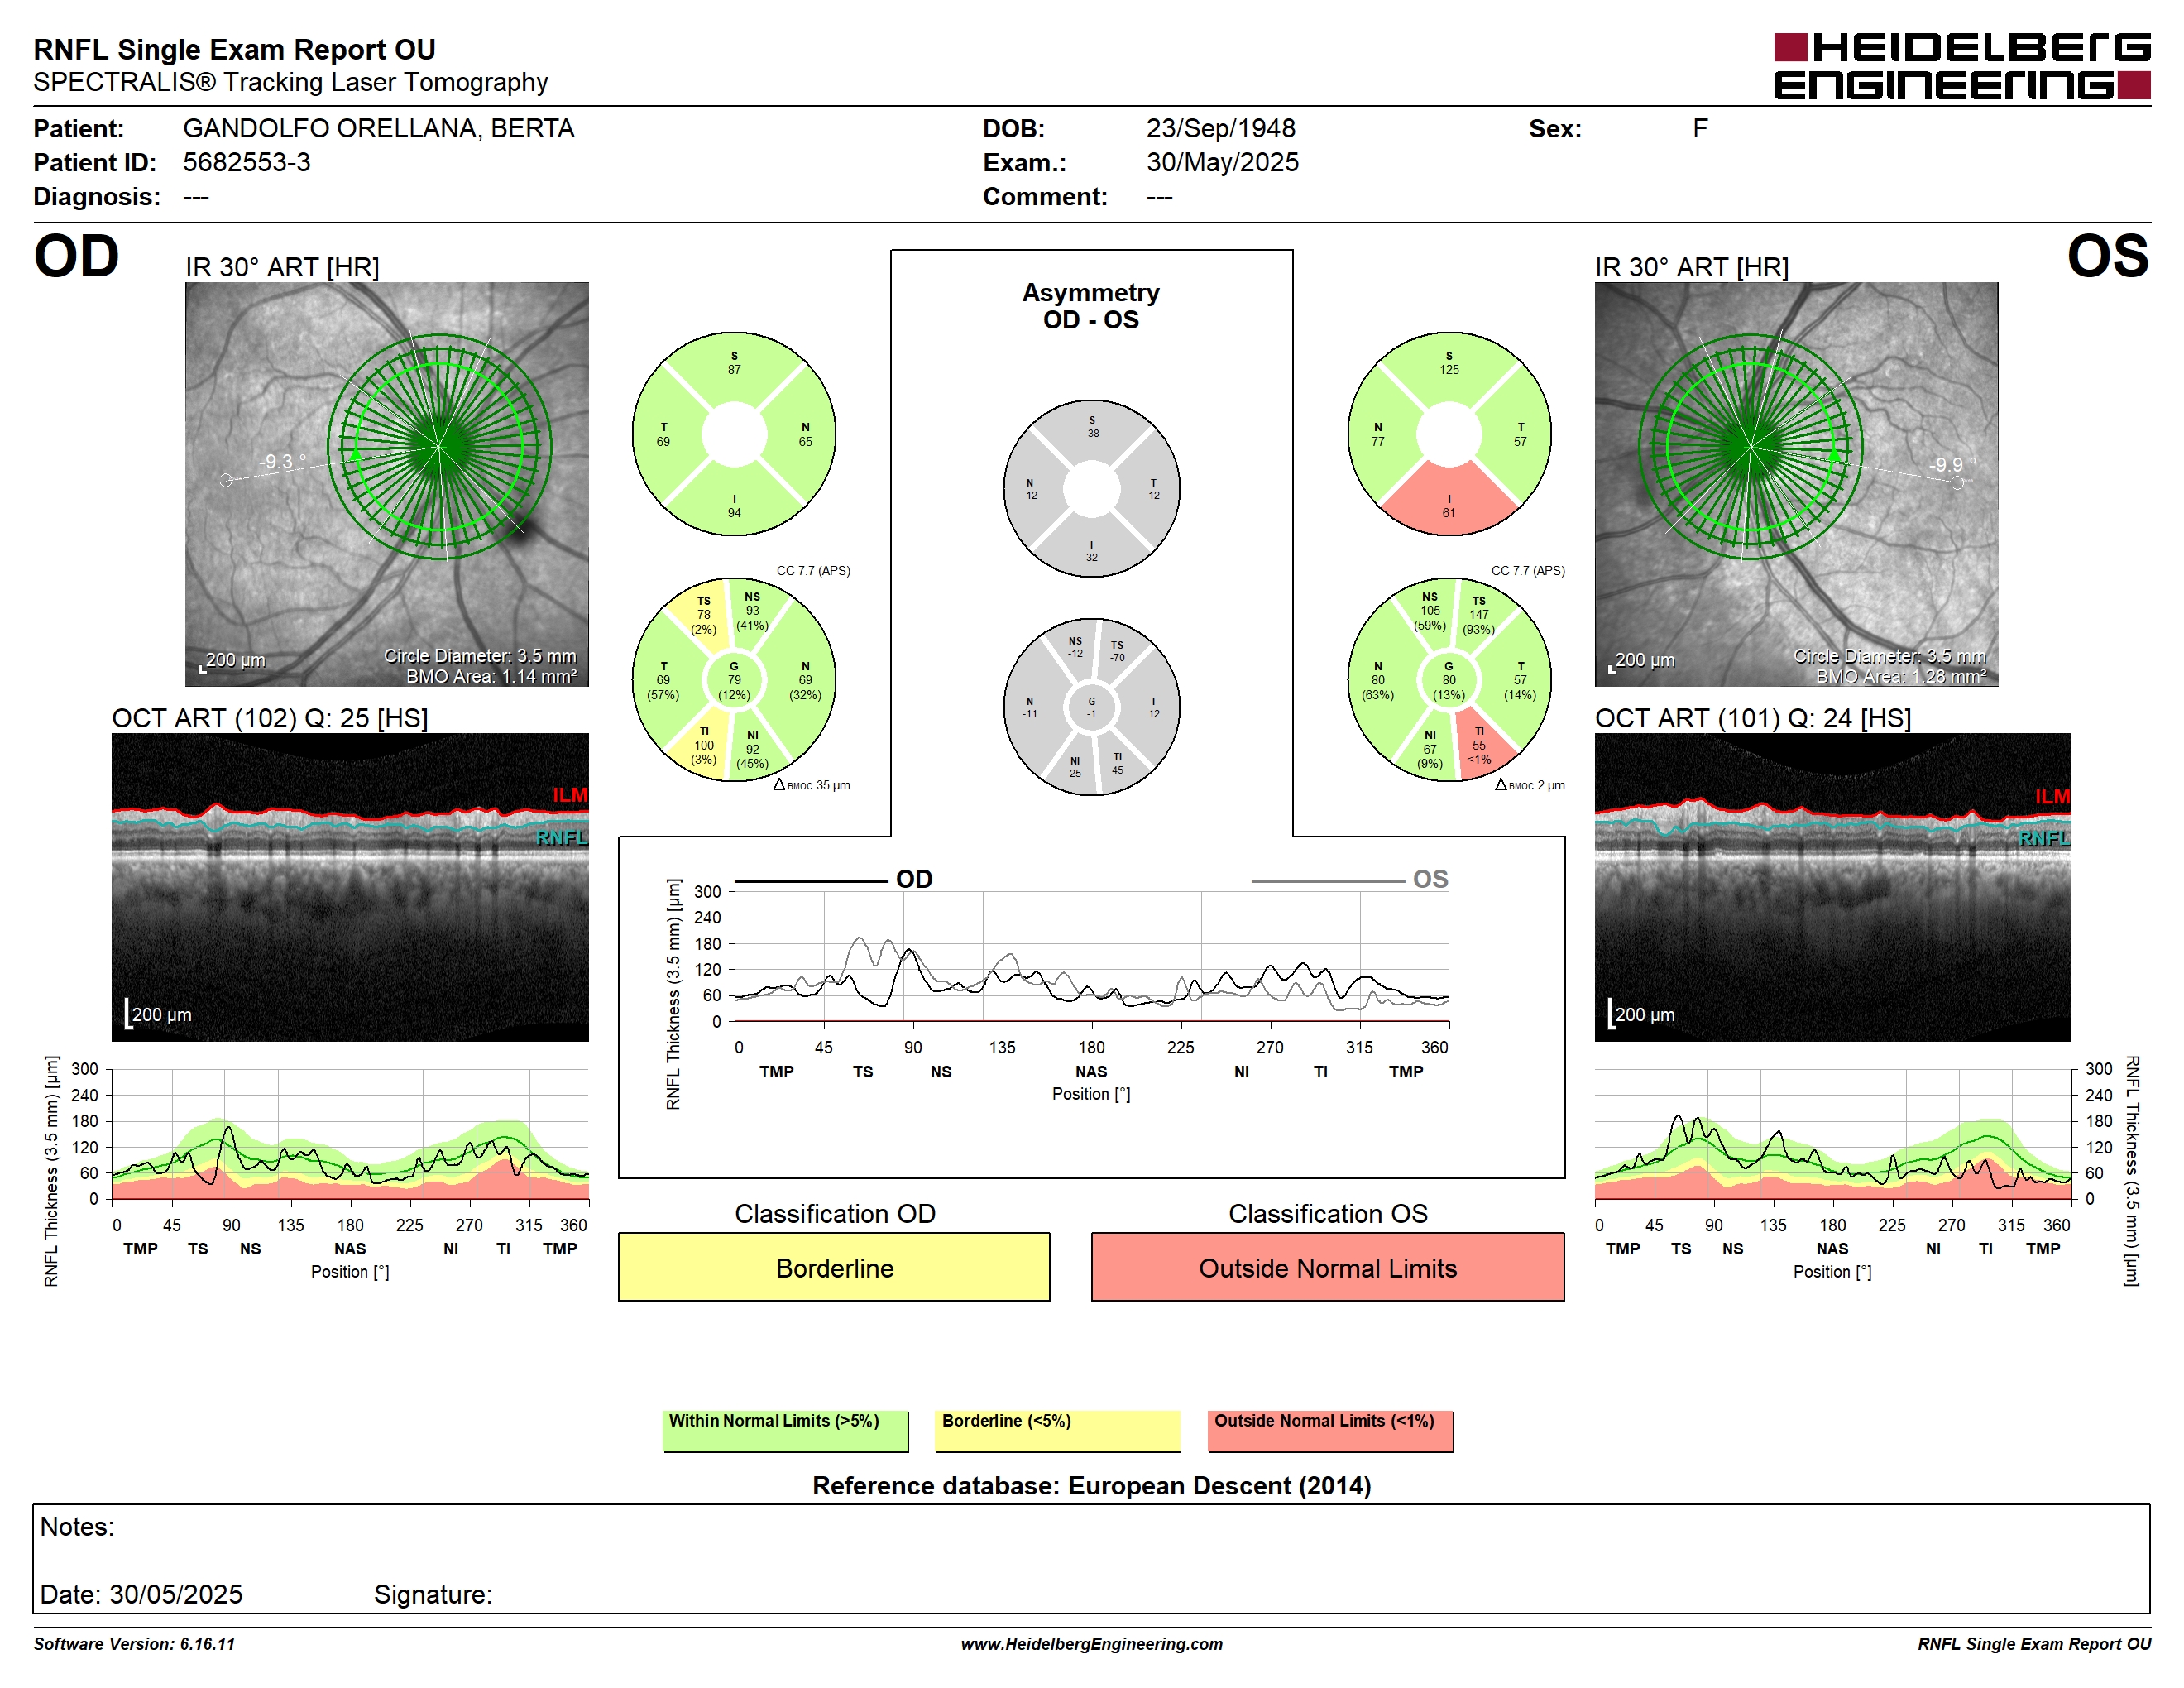Screen dimensions: 2184x1688
Task: Click OS global average G 80 (13%)
Action: click(x=1449, y=680)
